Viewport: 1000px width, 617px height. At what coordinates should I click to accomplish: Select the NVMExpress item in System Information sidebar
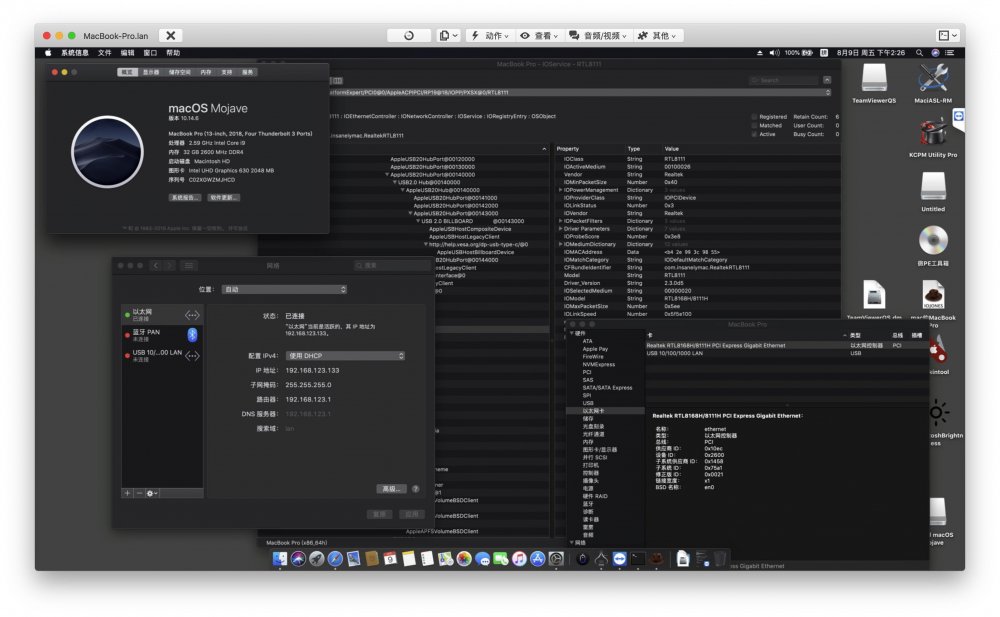click(598, 364)
